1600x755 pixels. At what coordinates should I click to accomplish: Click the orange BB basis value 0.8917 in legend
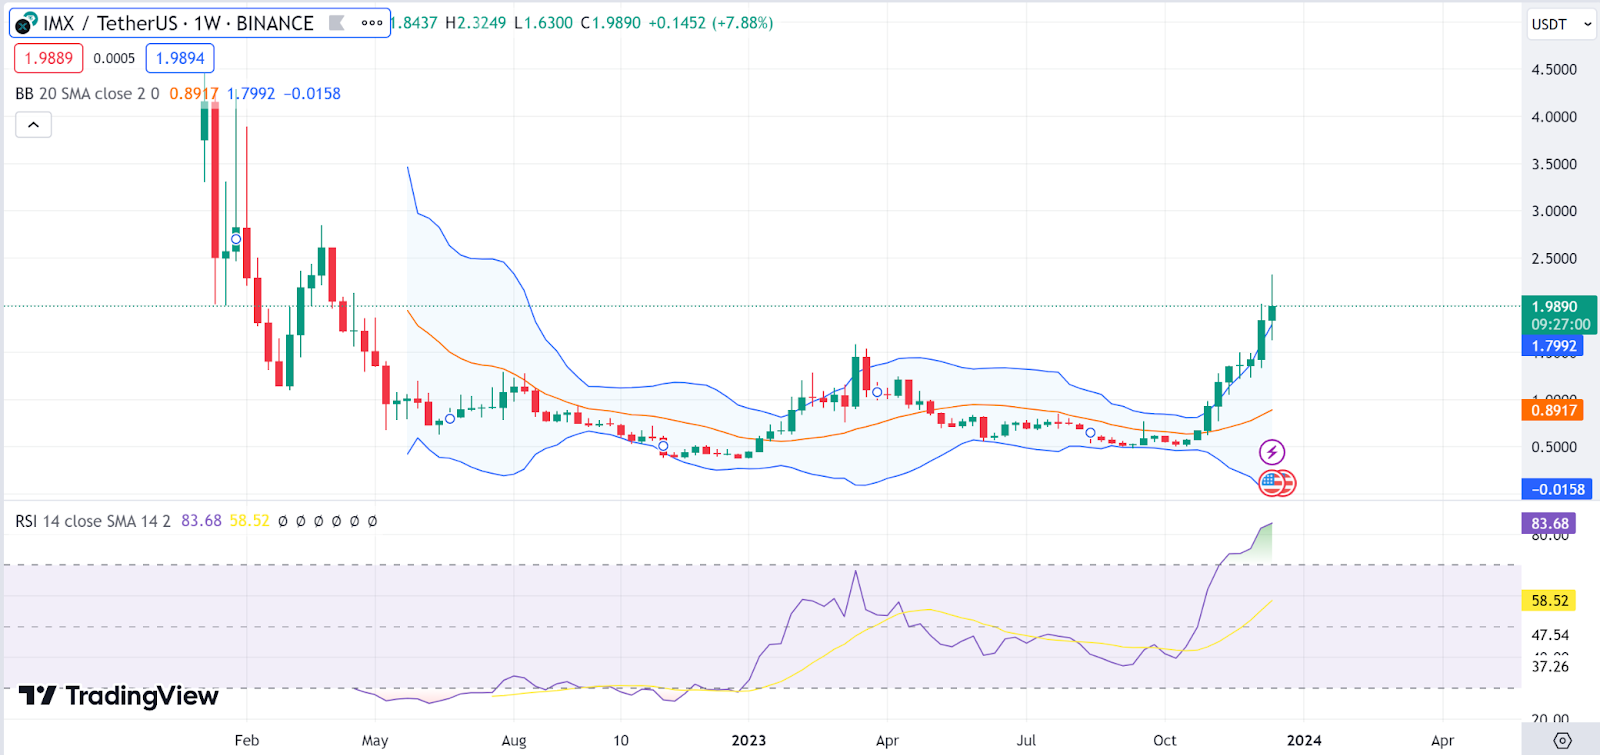(193, 93)
